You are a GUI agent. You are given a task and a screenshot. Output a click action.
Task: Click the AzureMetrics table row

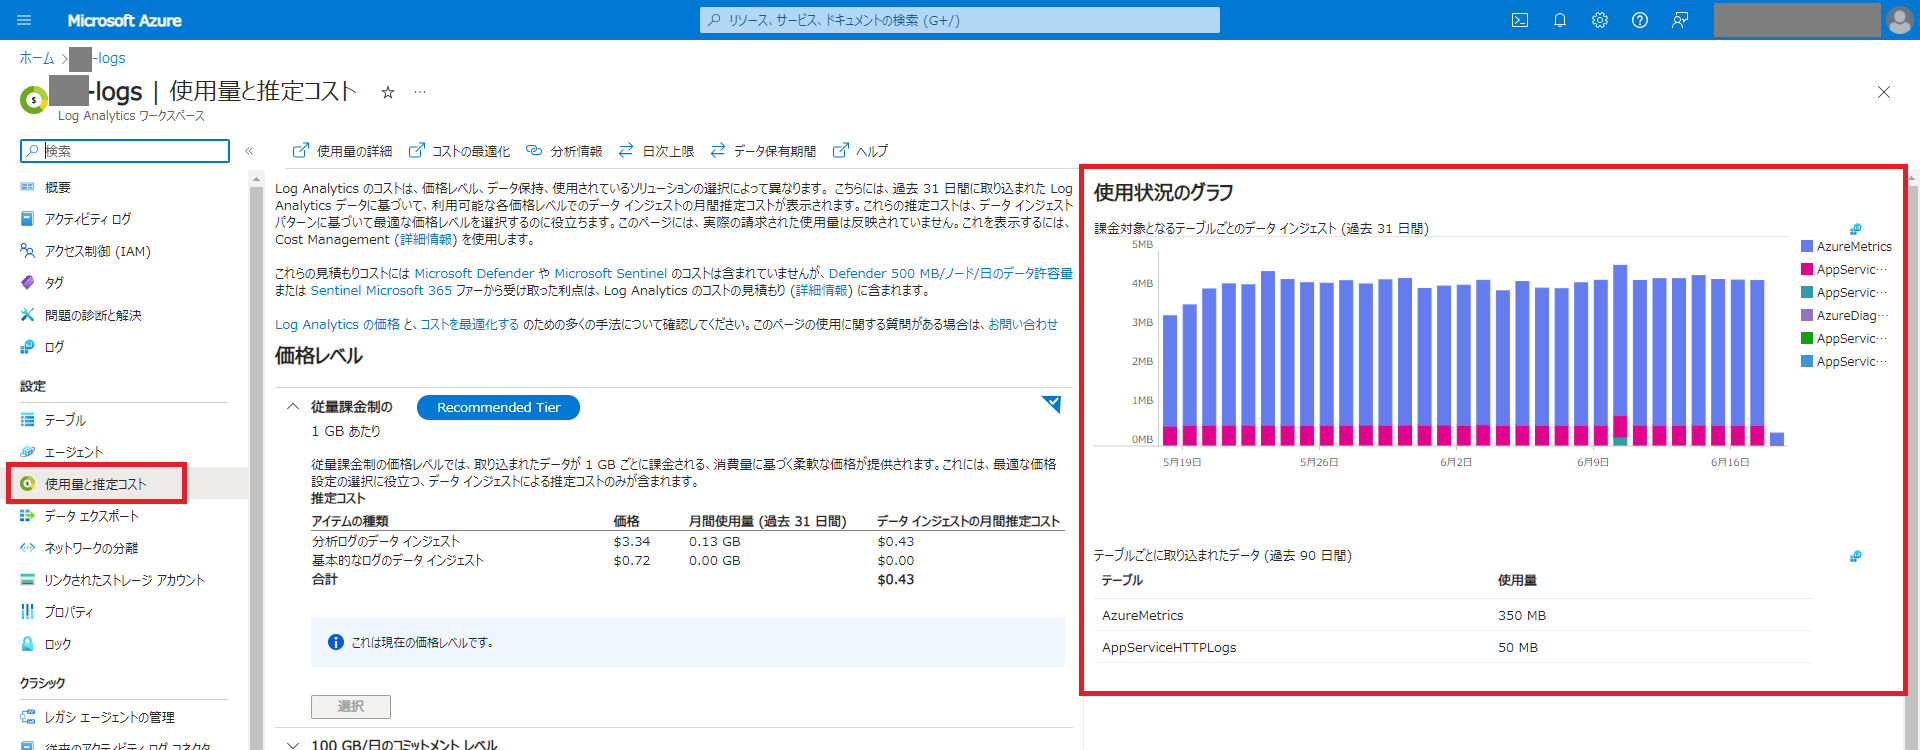point(1453,615)
